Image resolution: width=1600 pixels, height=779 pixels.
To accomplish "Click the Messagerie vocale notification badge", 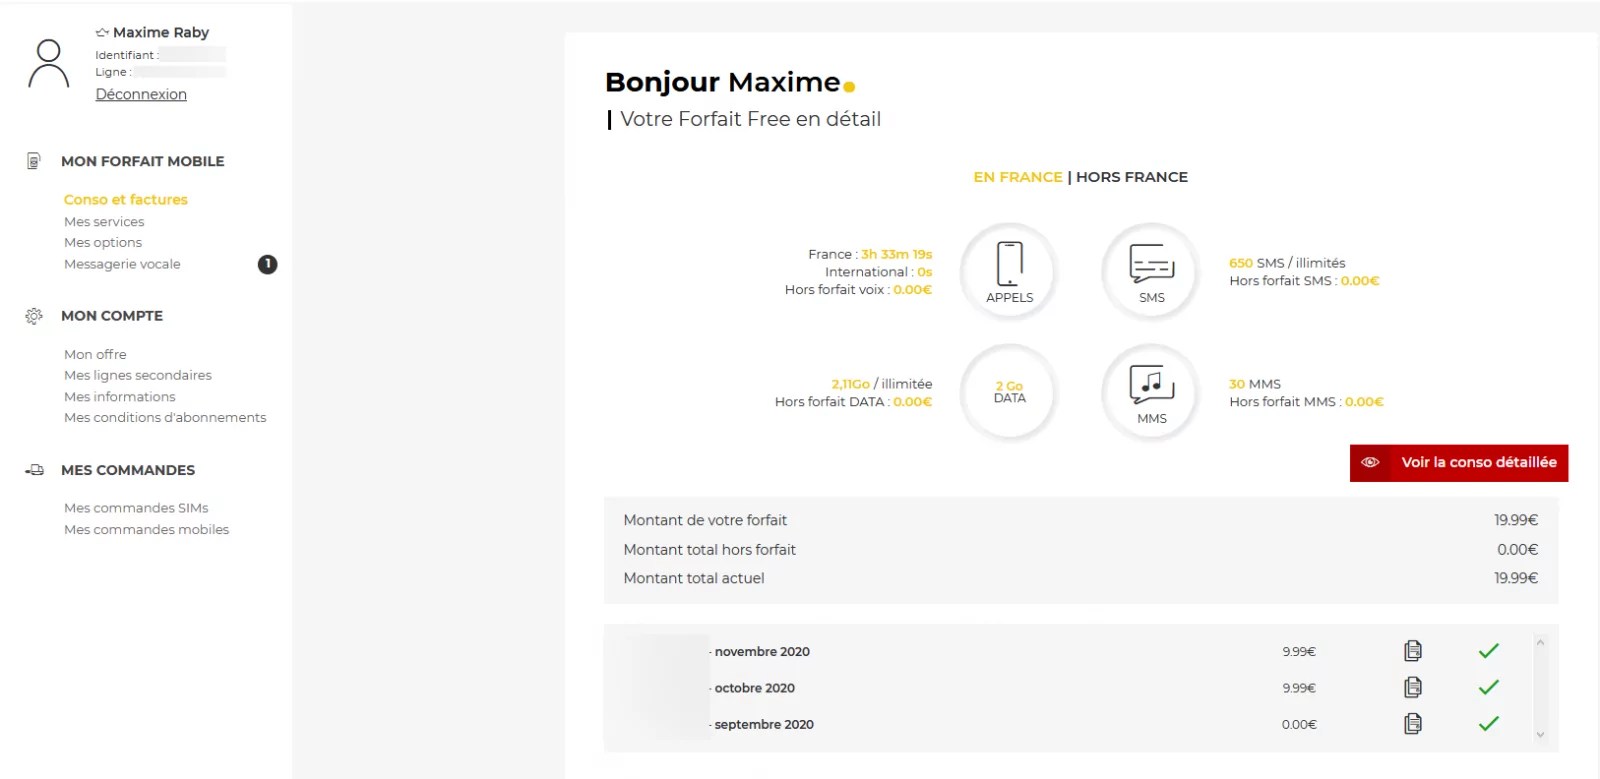I will (x=266, y=264).
